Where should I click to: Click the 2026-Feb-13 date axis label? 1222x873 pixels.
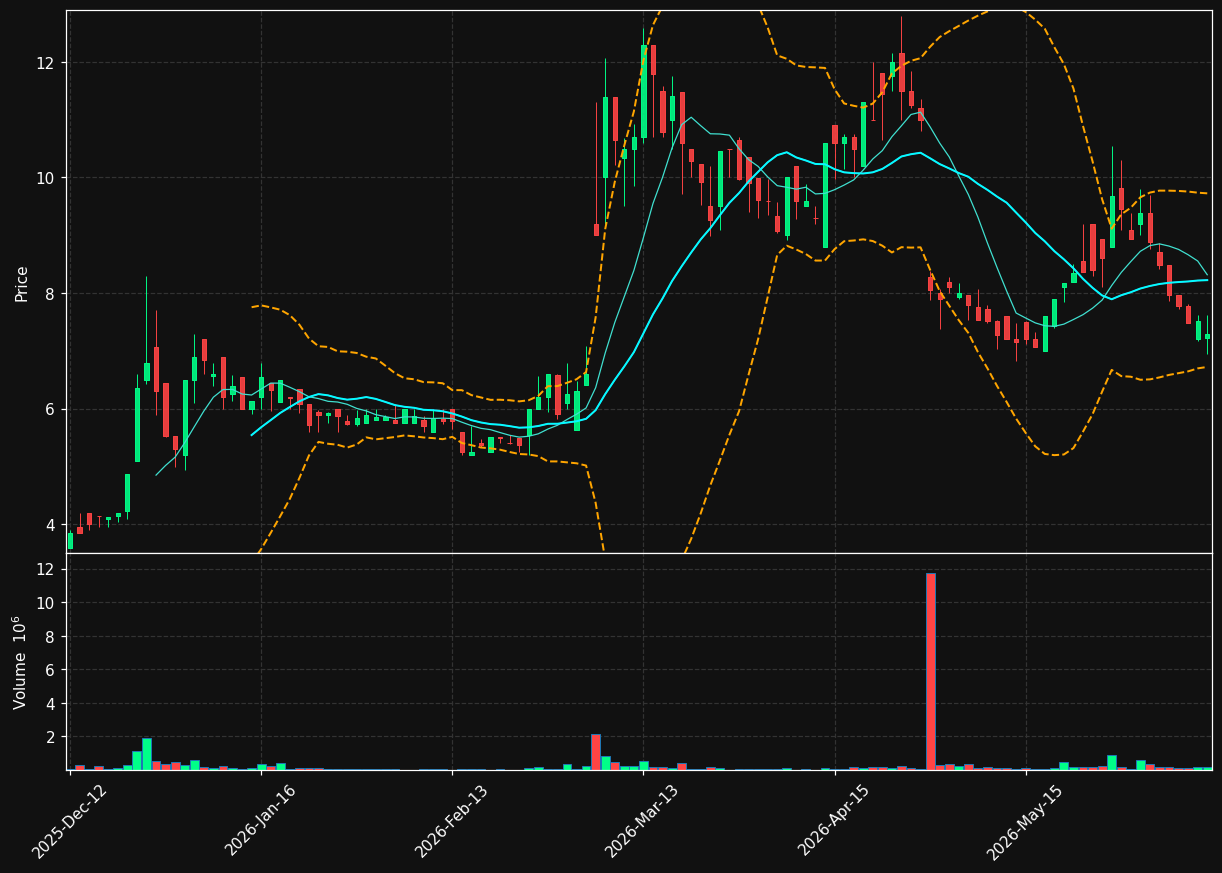click(x=452, y=821)
